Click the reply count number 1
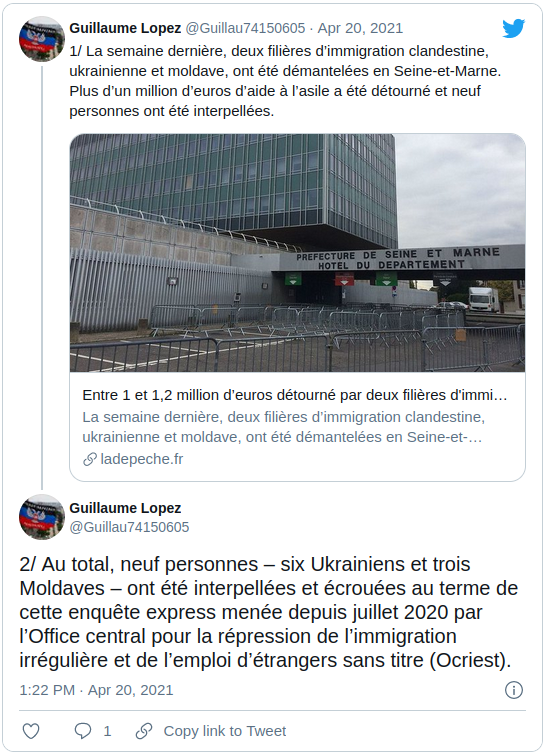 click(107, 731)
